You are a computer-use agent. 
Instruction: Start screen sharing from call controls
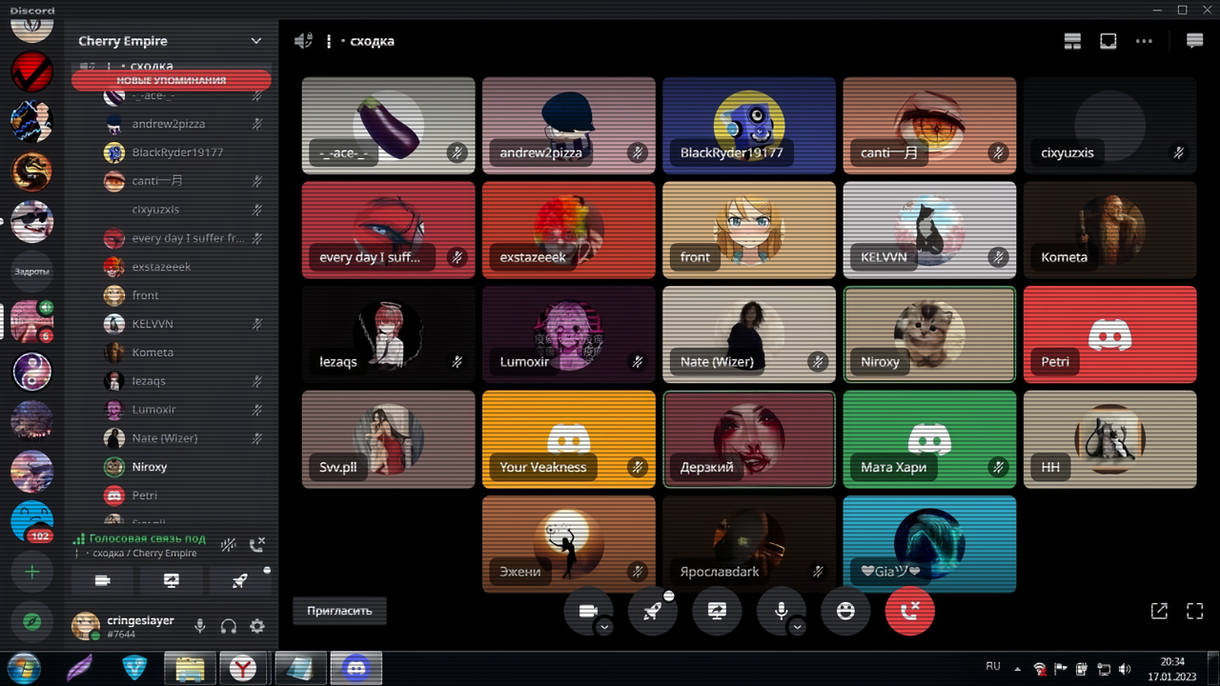click(x=717, y=611)
